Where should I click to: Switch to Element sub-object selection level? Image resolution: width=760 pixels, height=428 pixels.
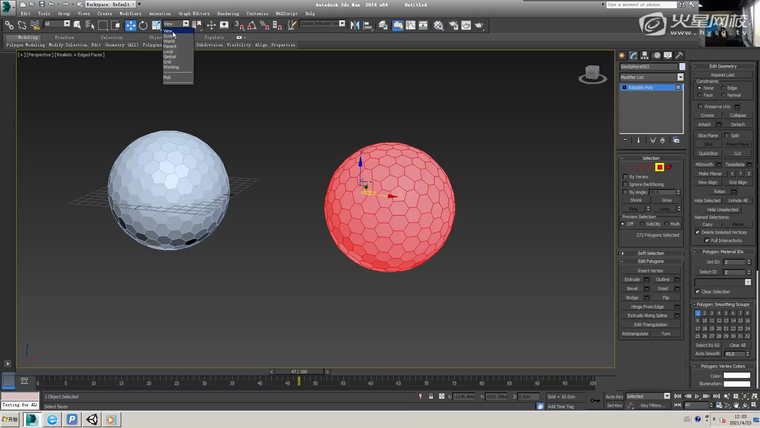[669, 167]
